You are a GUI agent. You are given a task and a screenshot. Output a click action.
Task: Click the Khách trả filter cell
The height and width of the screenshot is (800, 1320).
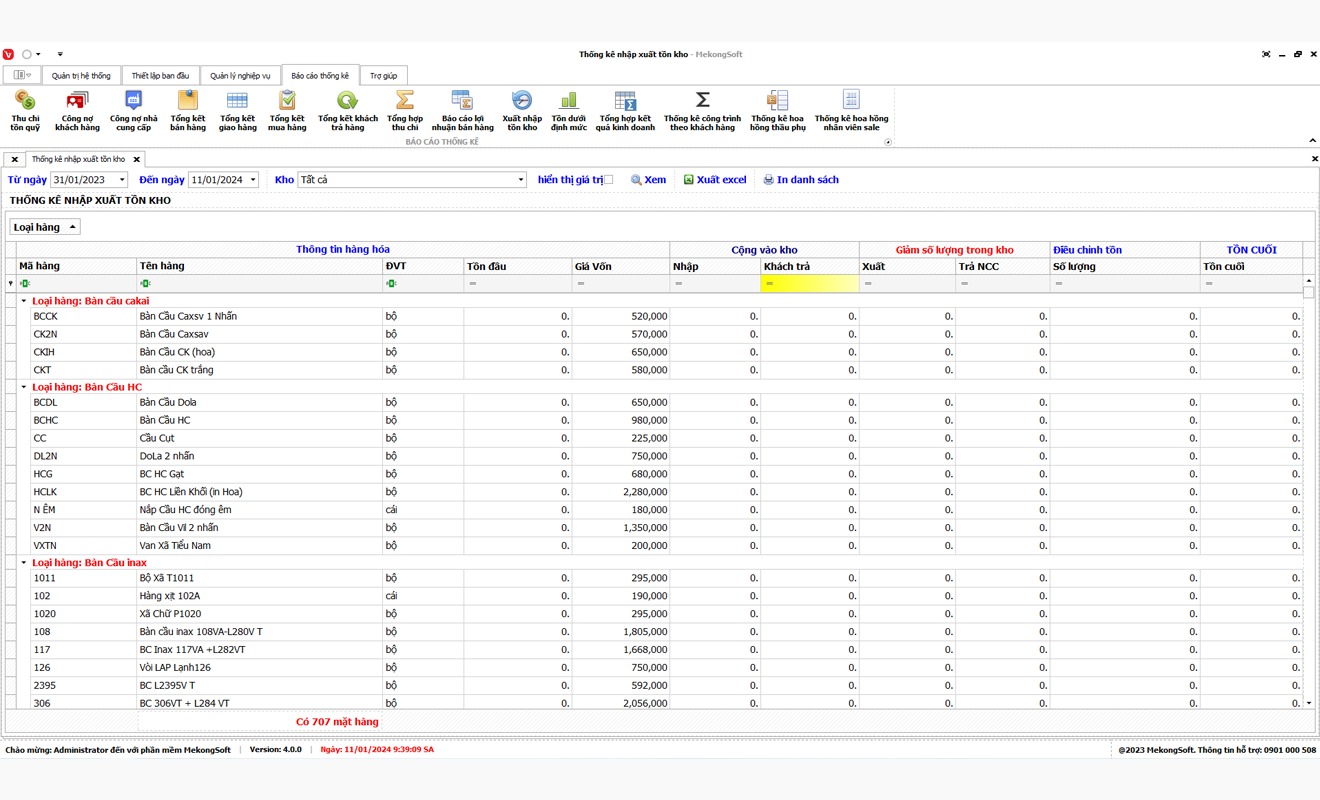pyautogui.click(x=809, y=284)
